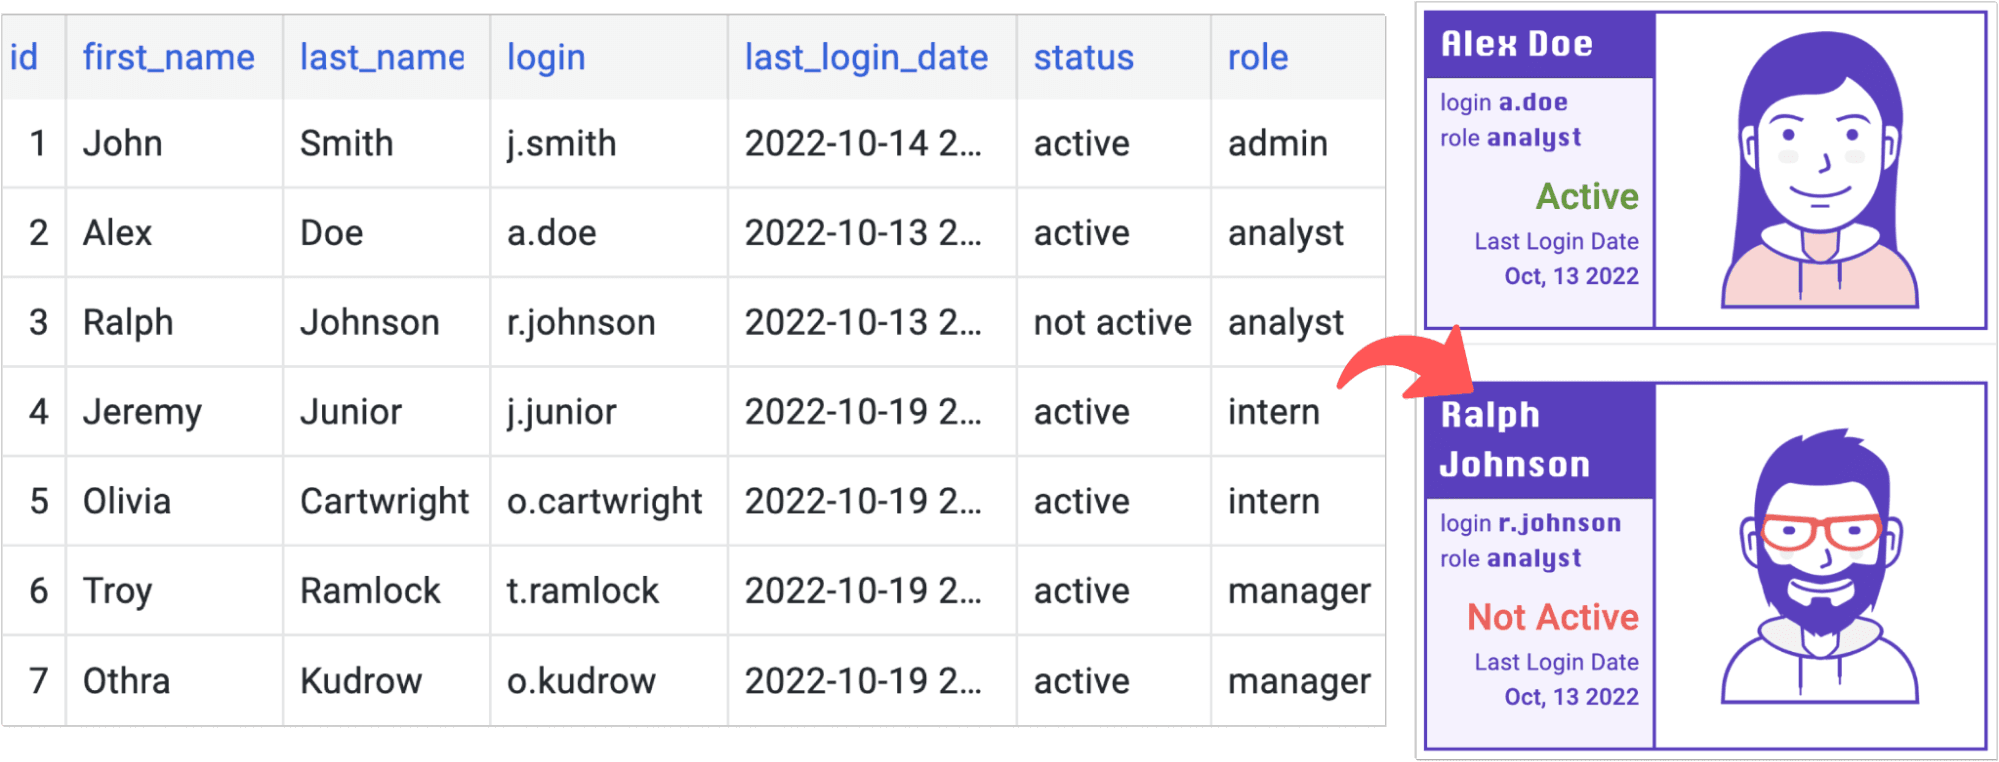Viewport: 1999px width, 762px height.
Task: Toggle the green "Active" label on Alex's card
Action: tap(1586, 197)
